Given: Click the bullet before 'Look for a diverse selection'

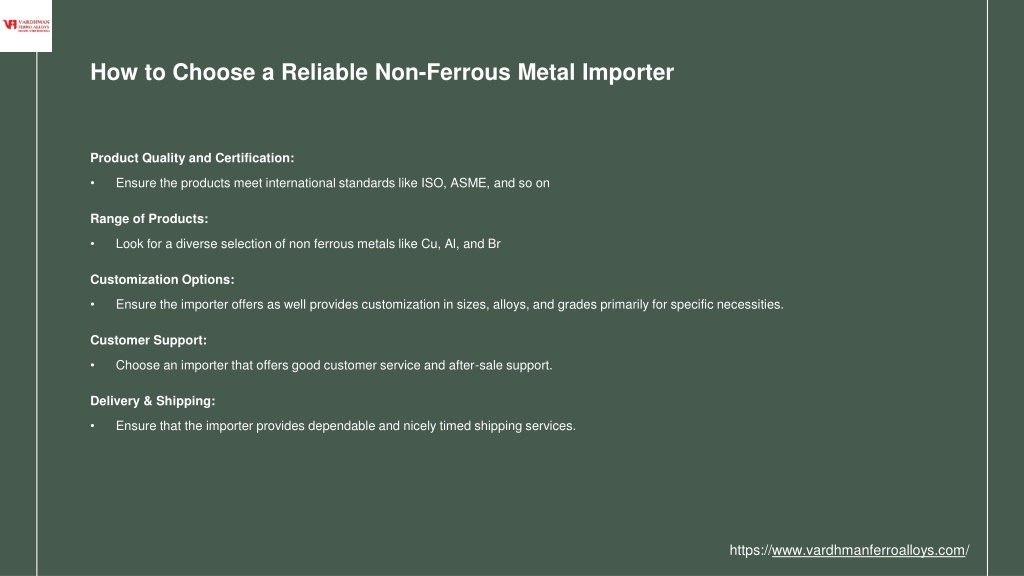Looking at the screenshot, I should [93, 244].
